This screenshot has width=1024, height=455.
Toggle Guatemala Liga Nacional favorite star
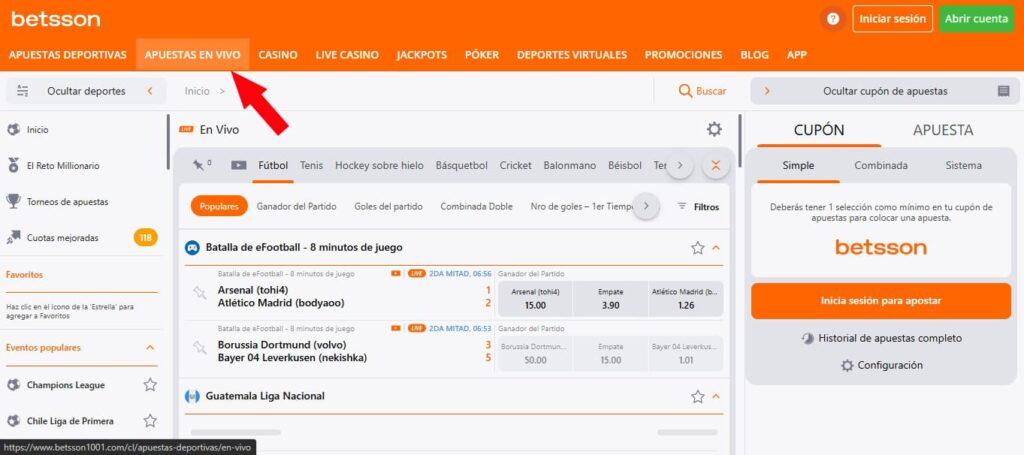coord(698,397)
